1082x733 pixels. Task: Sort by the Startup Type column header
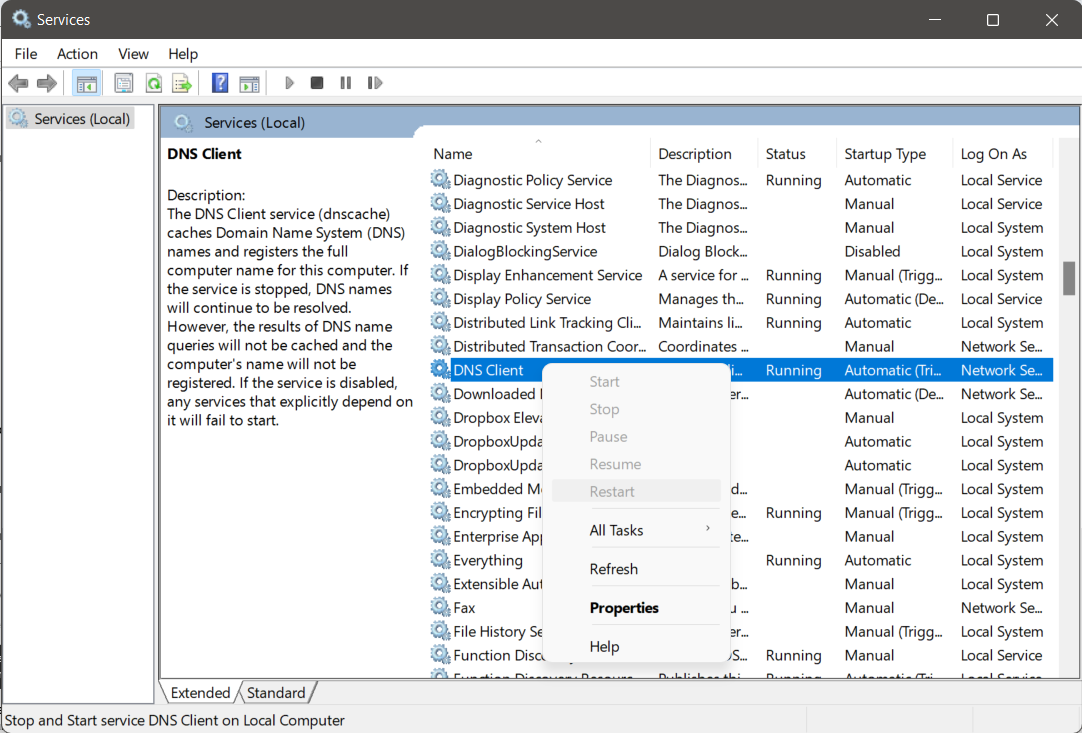pyautogui.click(x=894, y=154)
